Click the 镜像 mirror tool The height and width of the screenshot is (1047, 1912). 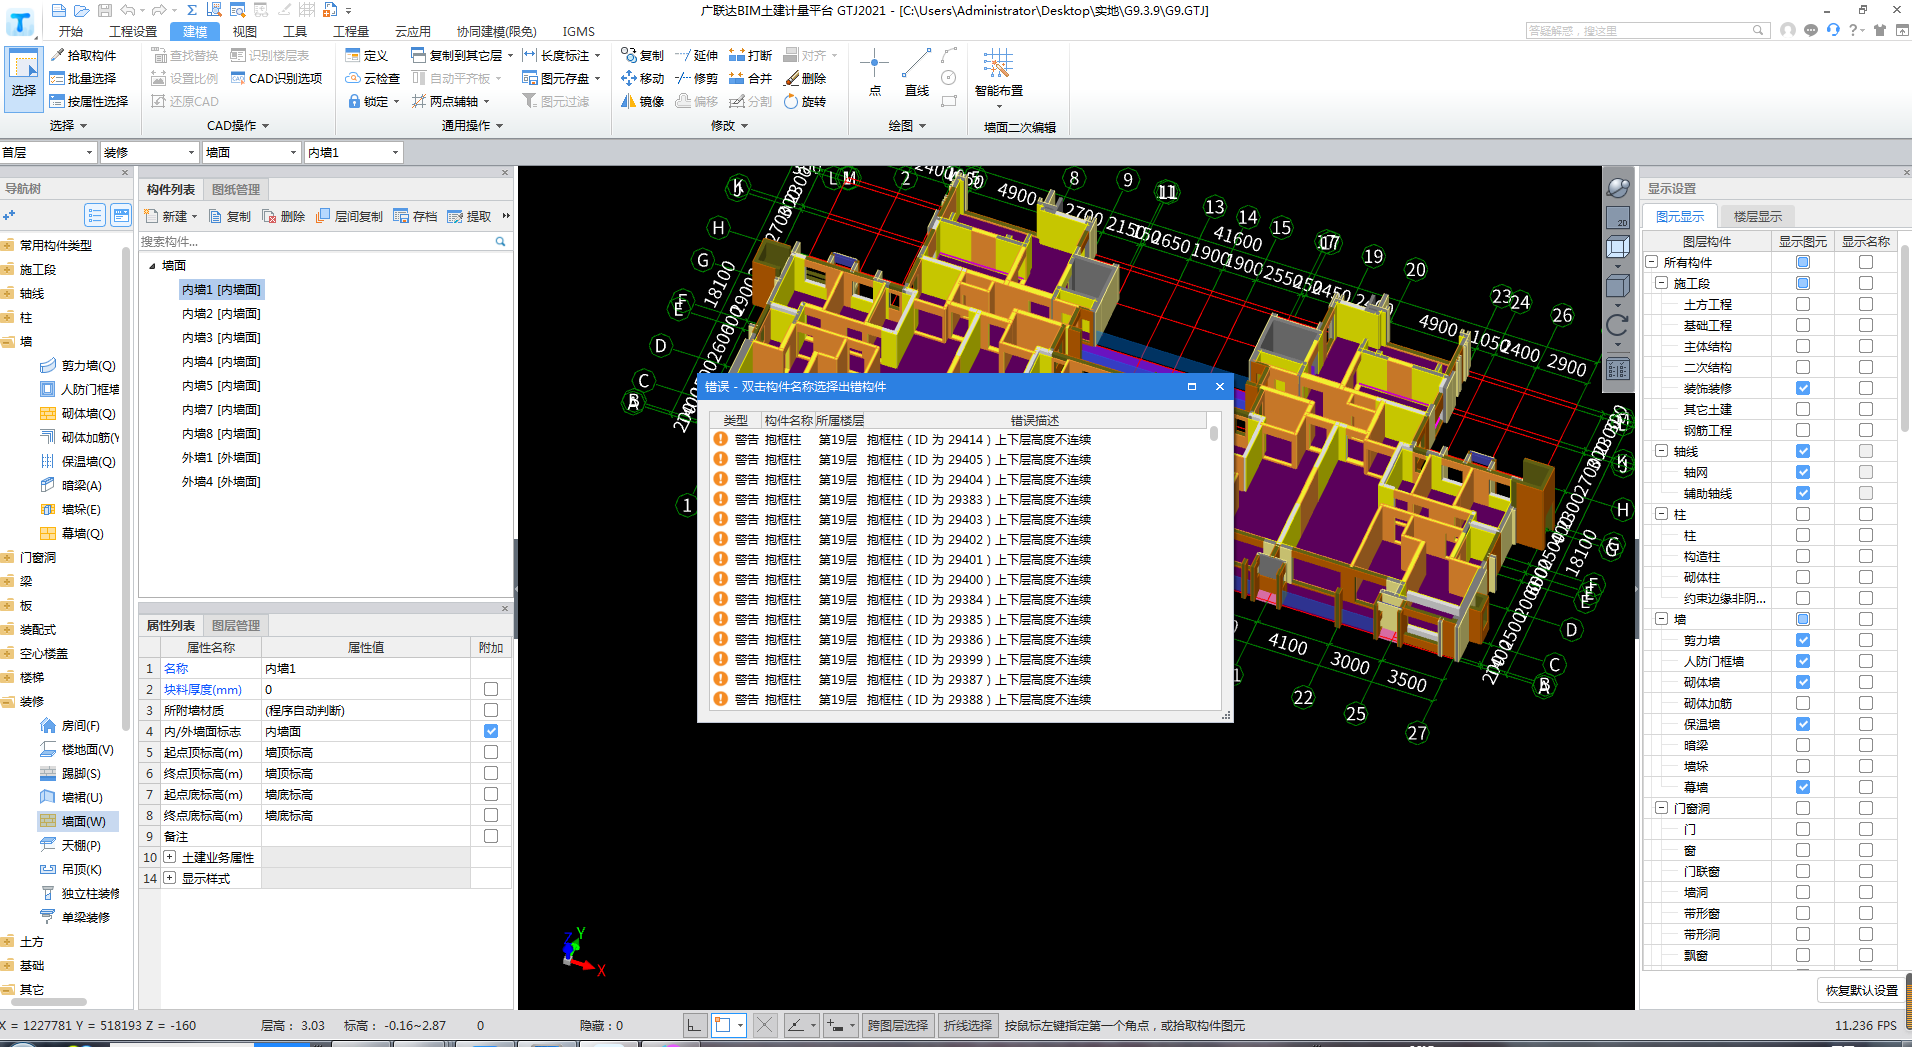point(642,102)
